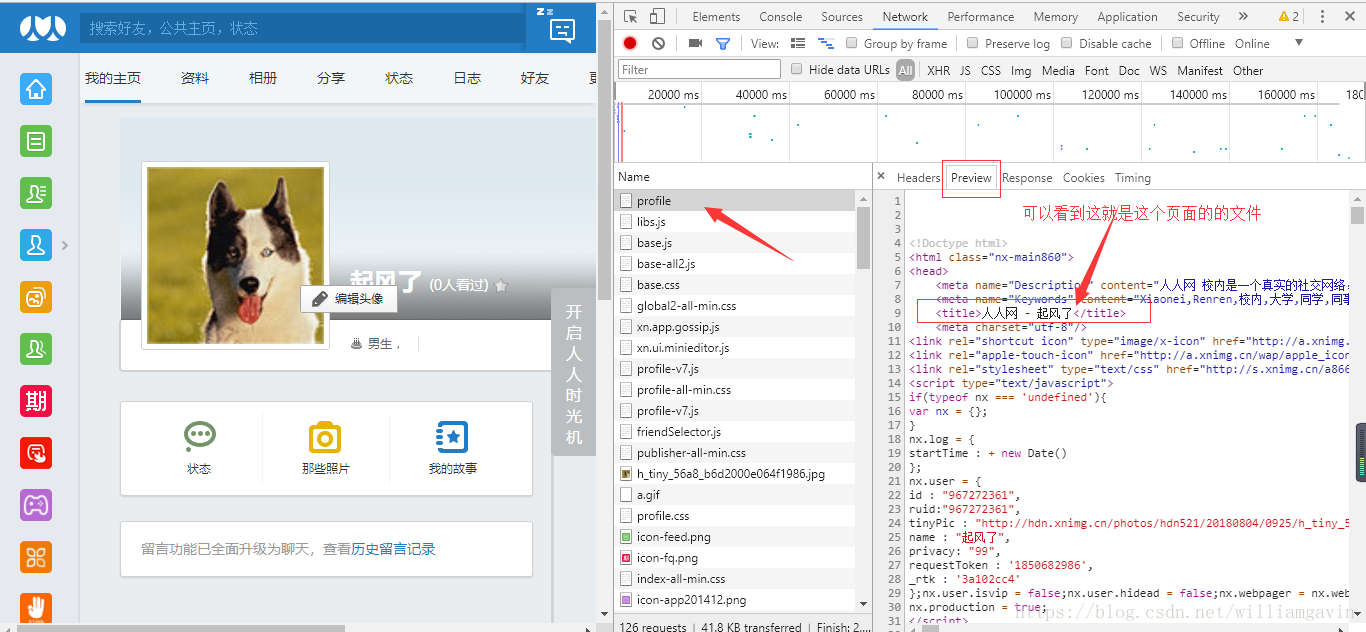Open the 我的故事 star icon
Image resolution: width=1366 pixels, height=632 pixels.
pos(452,437)
